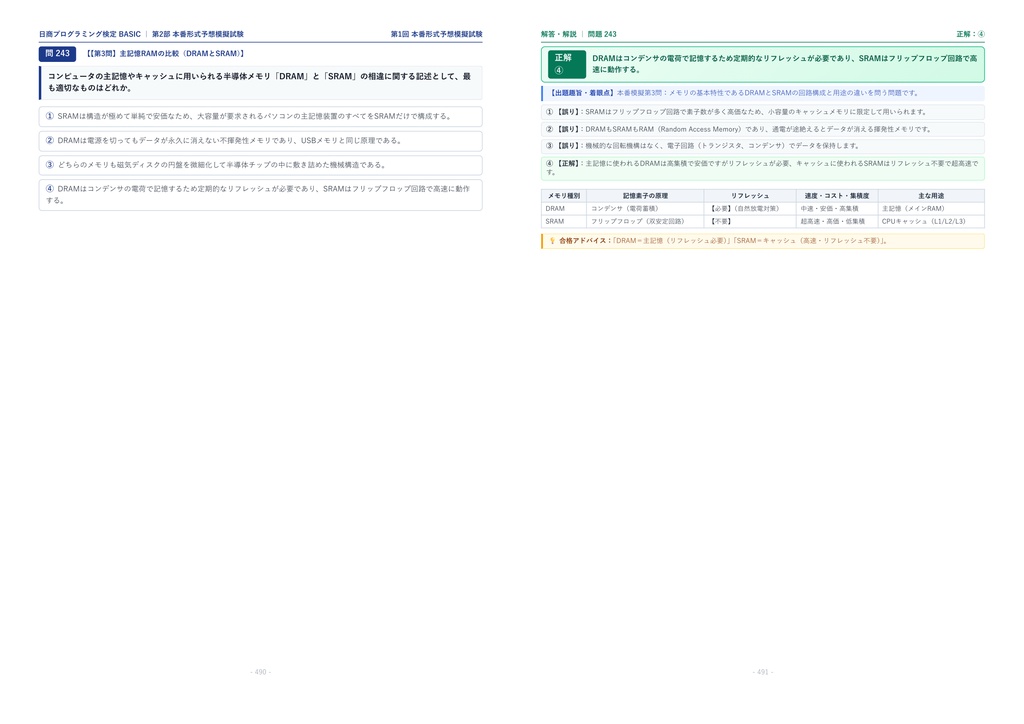Click table header 'リフレッシュ'

point(750,196)
